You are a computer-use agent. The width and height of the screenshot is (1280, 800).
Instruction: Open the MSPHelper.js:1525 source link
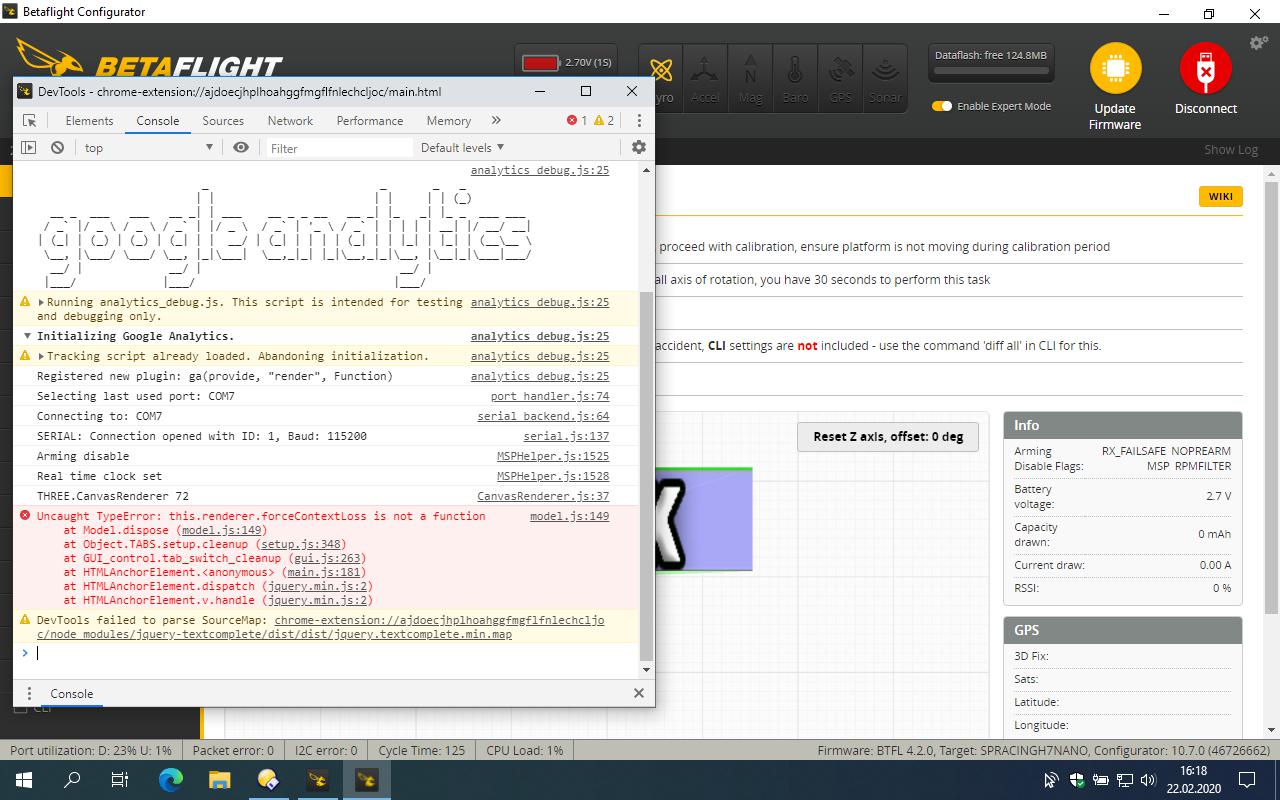[x=553, y=456]
